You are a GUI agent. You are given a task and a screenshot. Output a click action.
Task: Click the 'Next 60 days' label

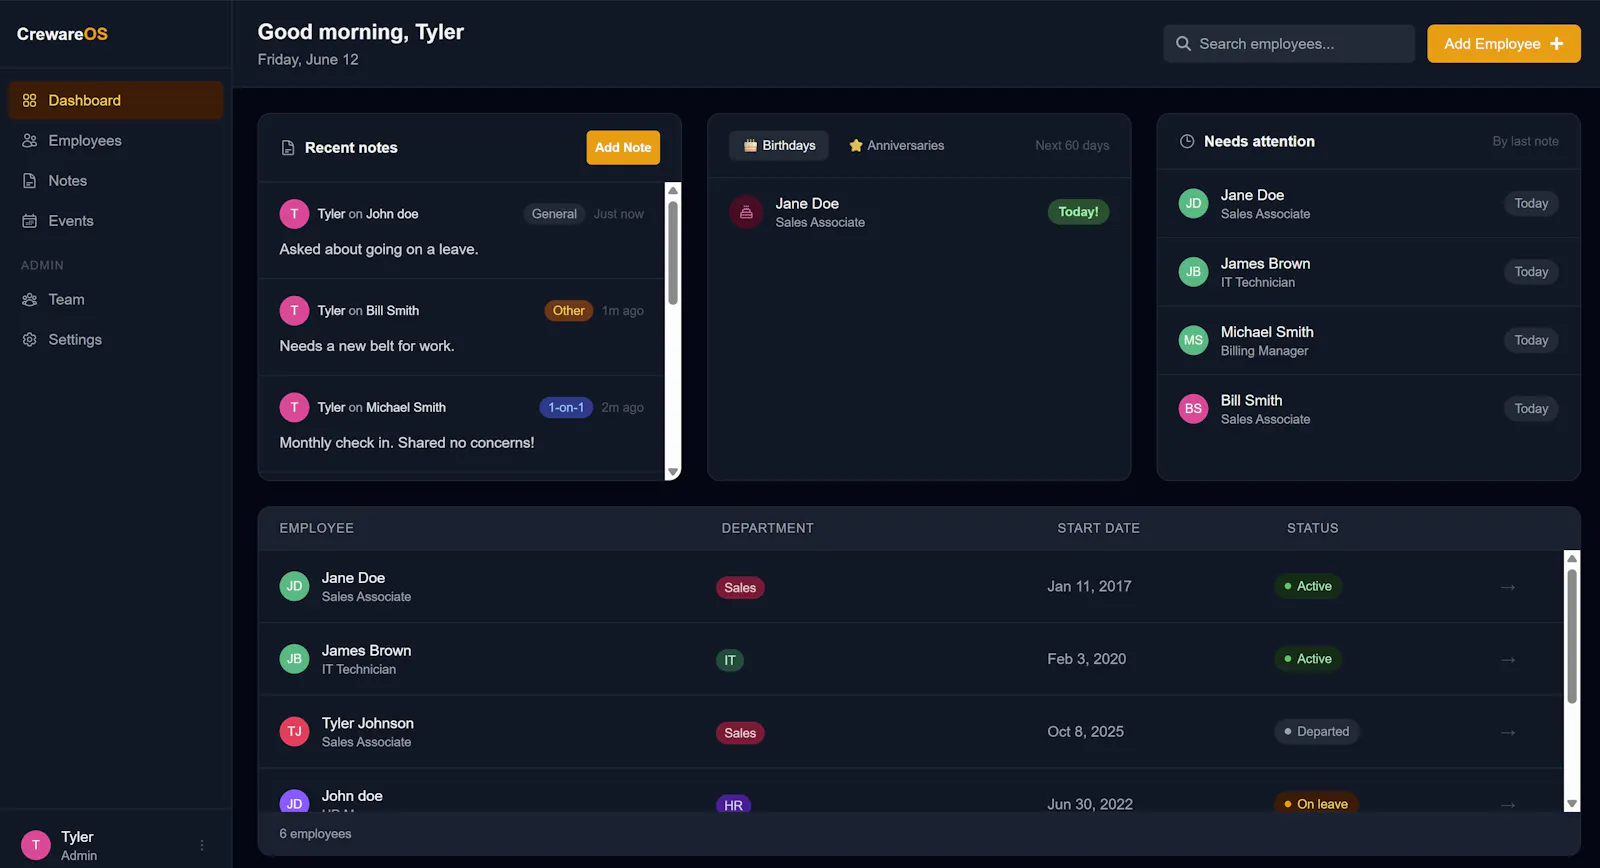pyautogui.click(x=1072, y=146)
